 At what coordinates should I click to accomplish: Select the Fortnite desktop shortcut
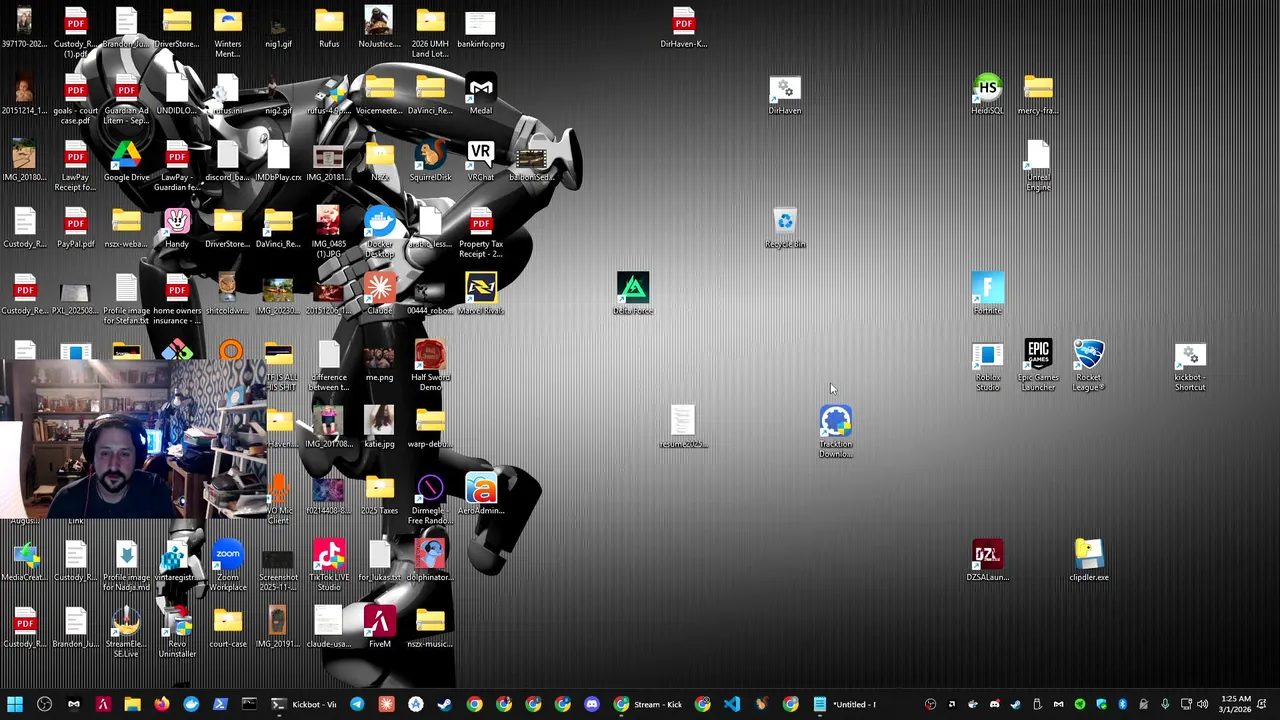pyautogui.click(x=987, y=294)
